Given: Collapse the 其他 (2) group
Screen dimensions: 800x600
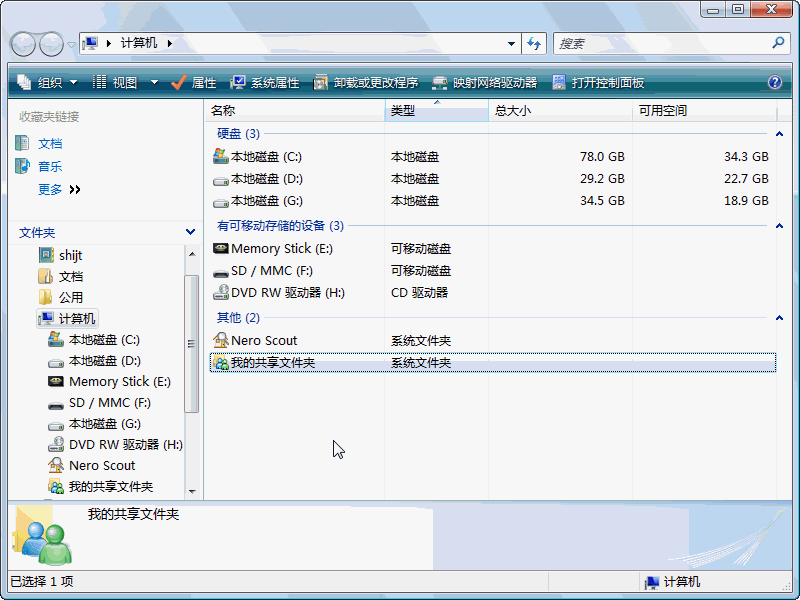Looking at the screenshot, I should [x=779, y=318].
